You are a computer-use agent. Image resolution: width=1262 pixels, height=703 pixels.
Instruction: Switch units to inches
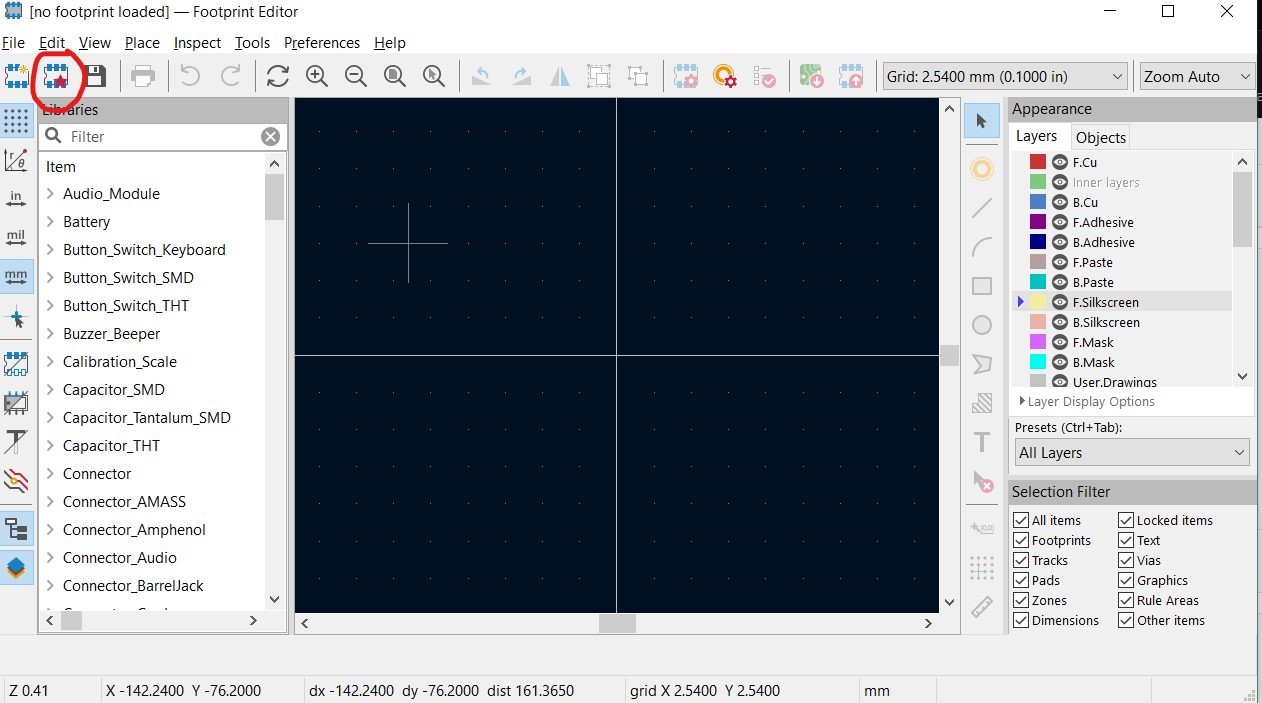(x=16, y=199)
